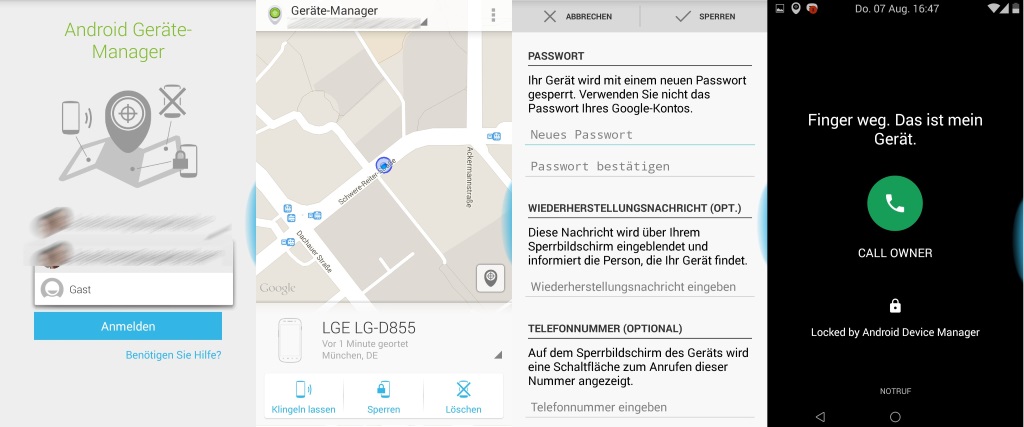The width and height of the screenshot is (1024, 427).
Task: Click the 'Do. 07 Aug. 16:47' clock text
Action: (897, 8)
